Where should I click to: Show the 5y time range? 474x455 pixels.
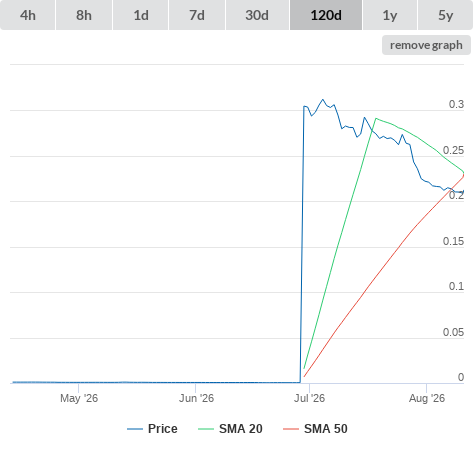446,15
